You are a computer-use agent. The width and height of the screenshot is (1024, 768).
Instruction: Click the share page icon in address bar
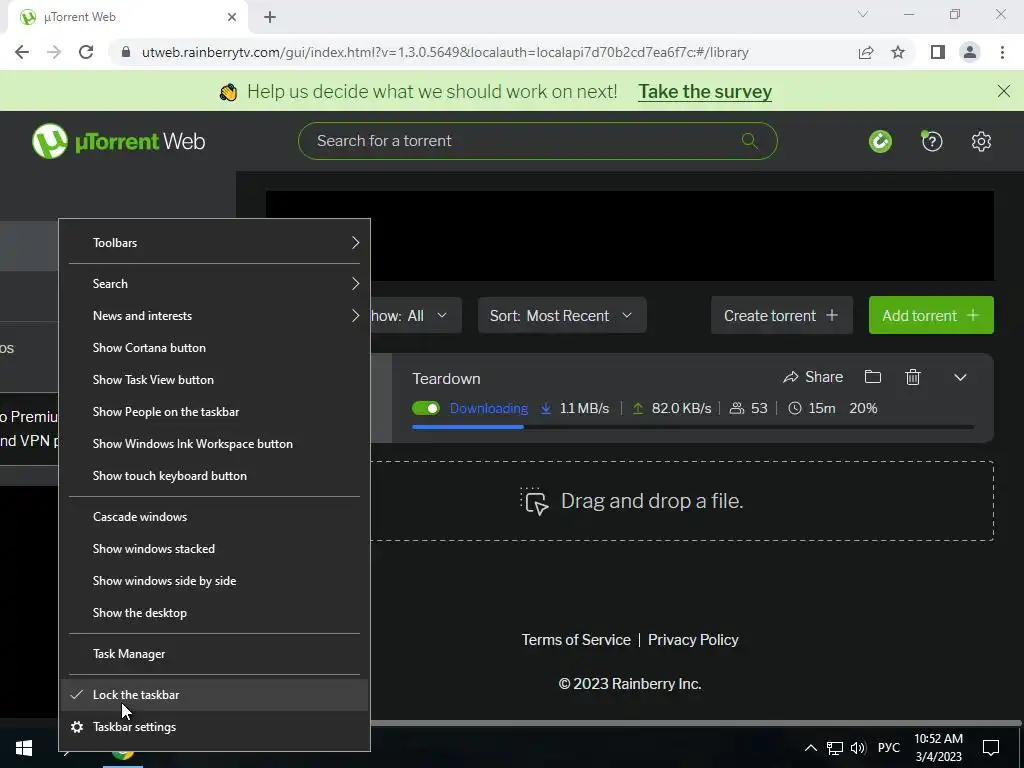coord(866,52)
